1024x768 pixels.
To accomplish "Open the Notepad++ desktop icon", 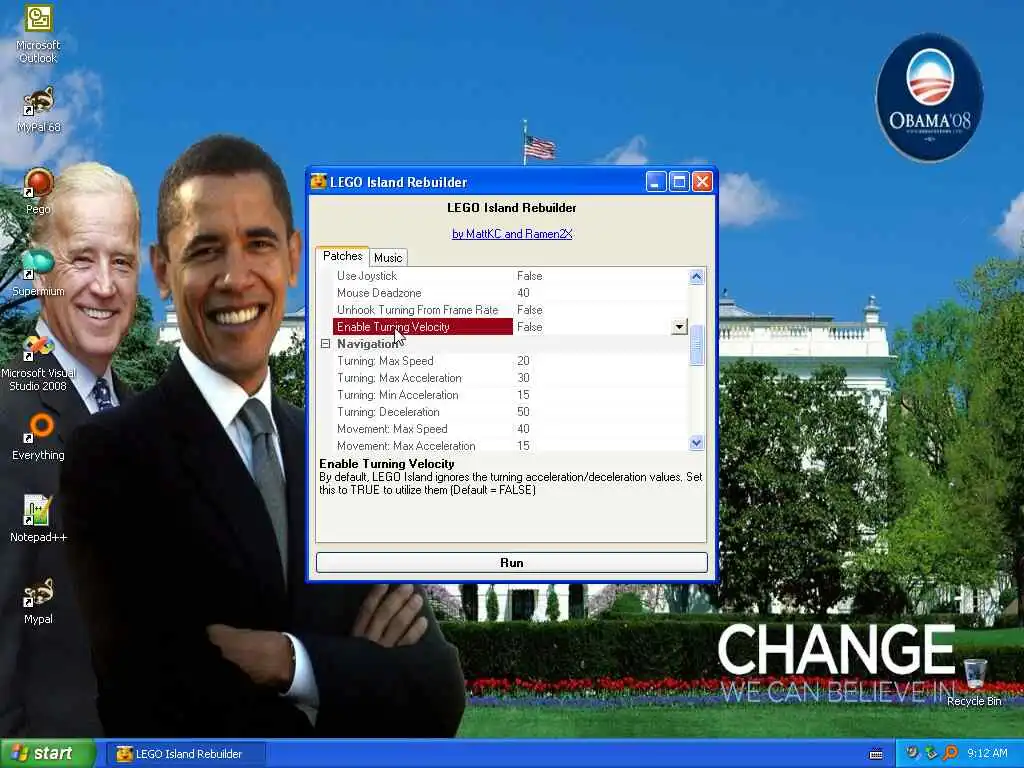I will pyautogui.click(x=38, y=519).
